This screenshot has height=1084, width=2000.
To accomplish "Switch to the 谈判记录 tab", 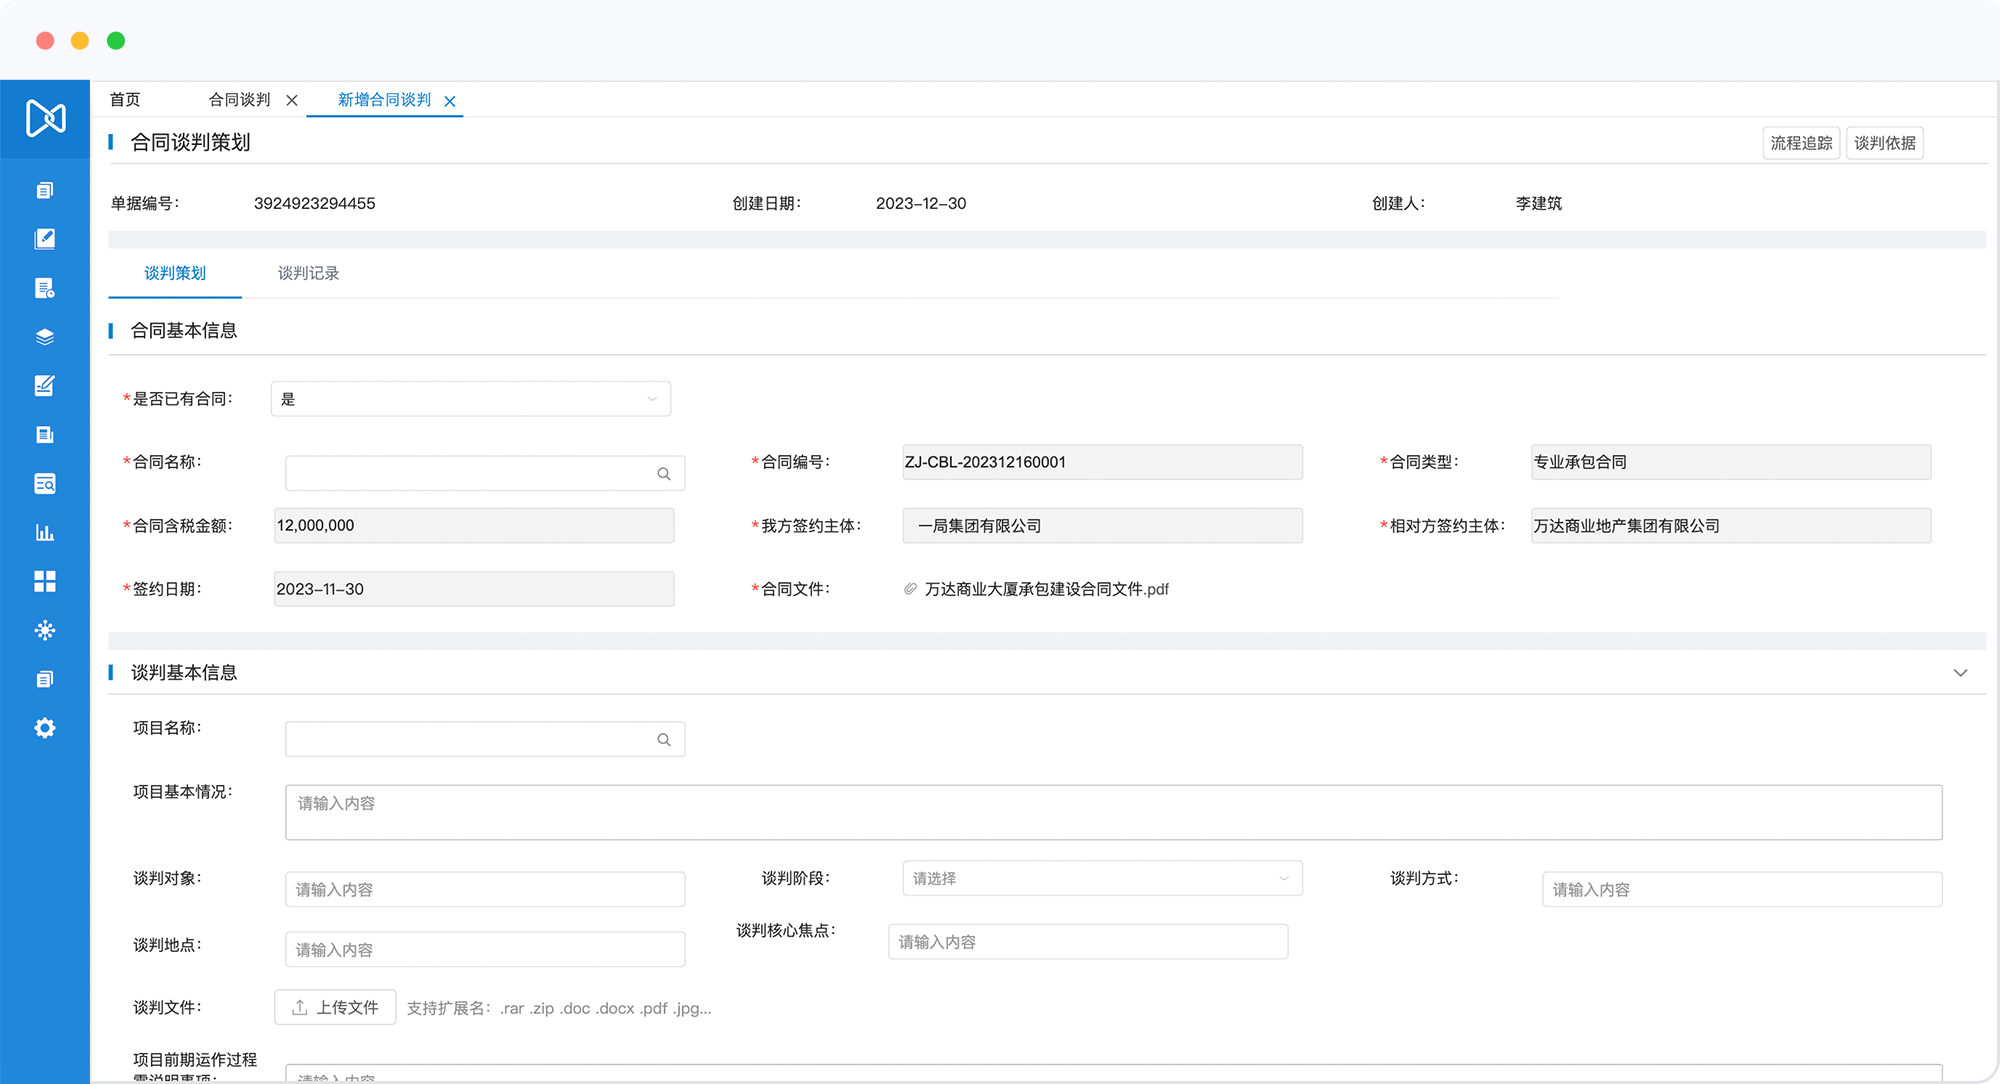I will [x=308, y=273].
